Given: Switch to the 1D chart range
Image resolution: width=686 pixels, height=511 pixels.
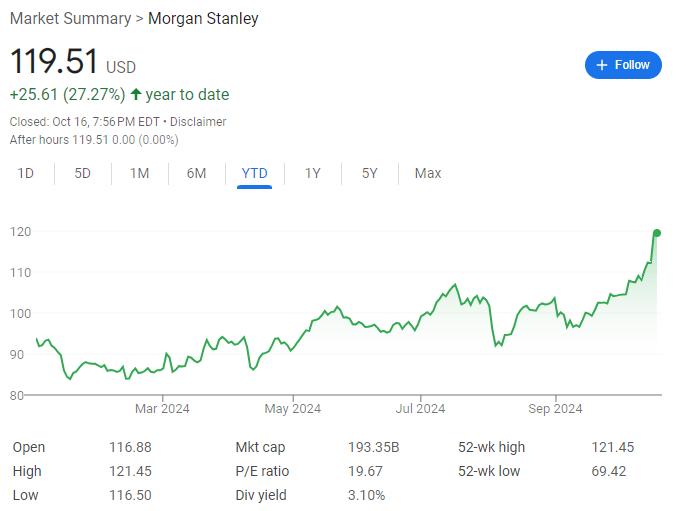Looking at the screenshot, I should pyautogui.click(x=26, y=174).
